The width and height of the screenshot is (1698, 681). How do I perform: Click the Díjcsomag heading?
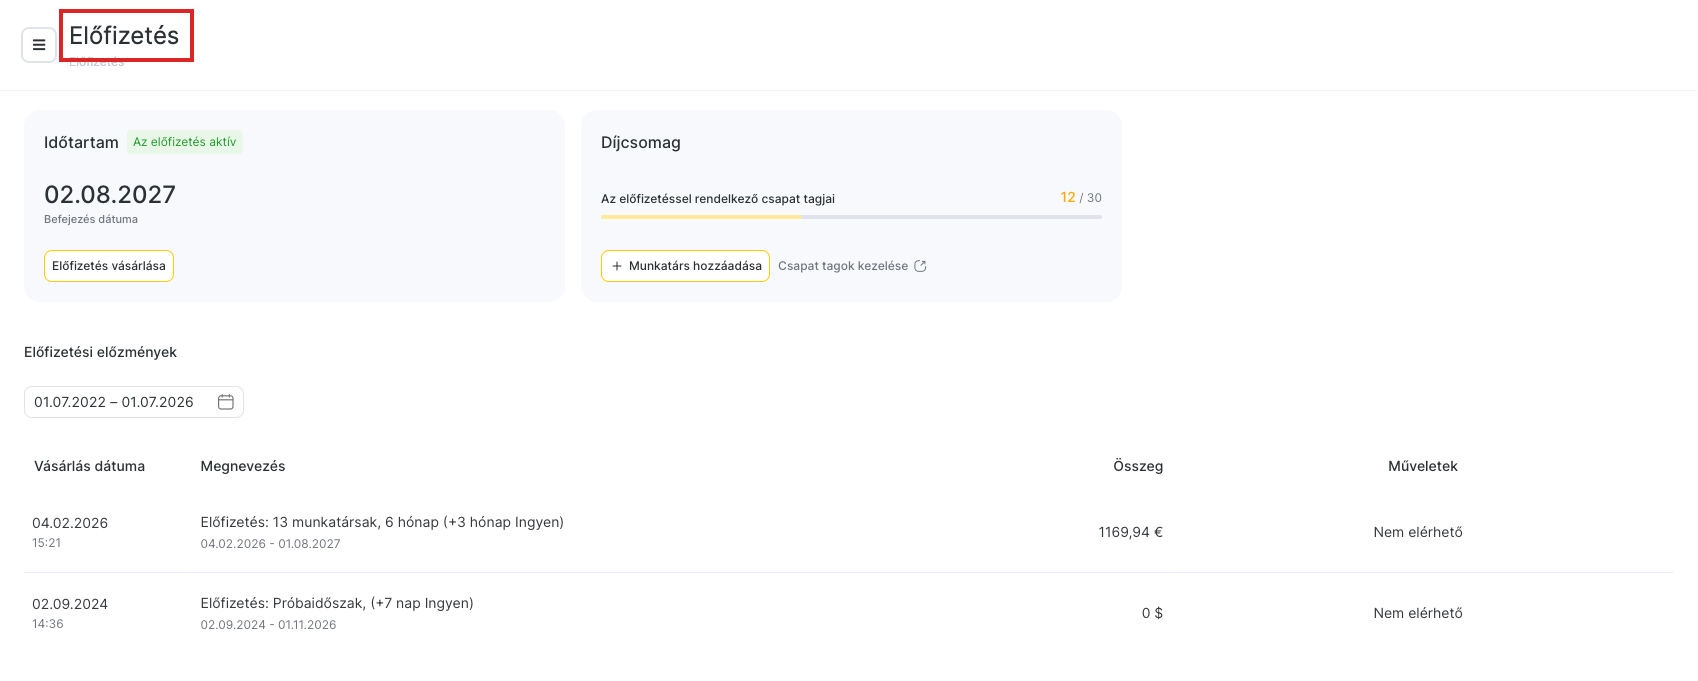click(641, 142)
